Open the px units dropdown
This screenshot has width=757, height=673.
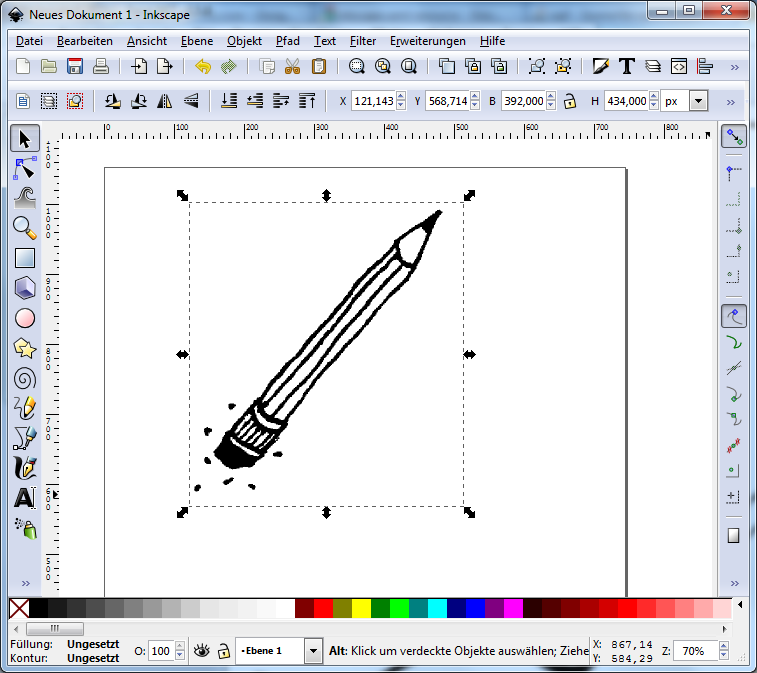coord(698,101)
